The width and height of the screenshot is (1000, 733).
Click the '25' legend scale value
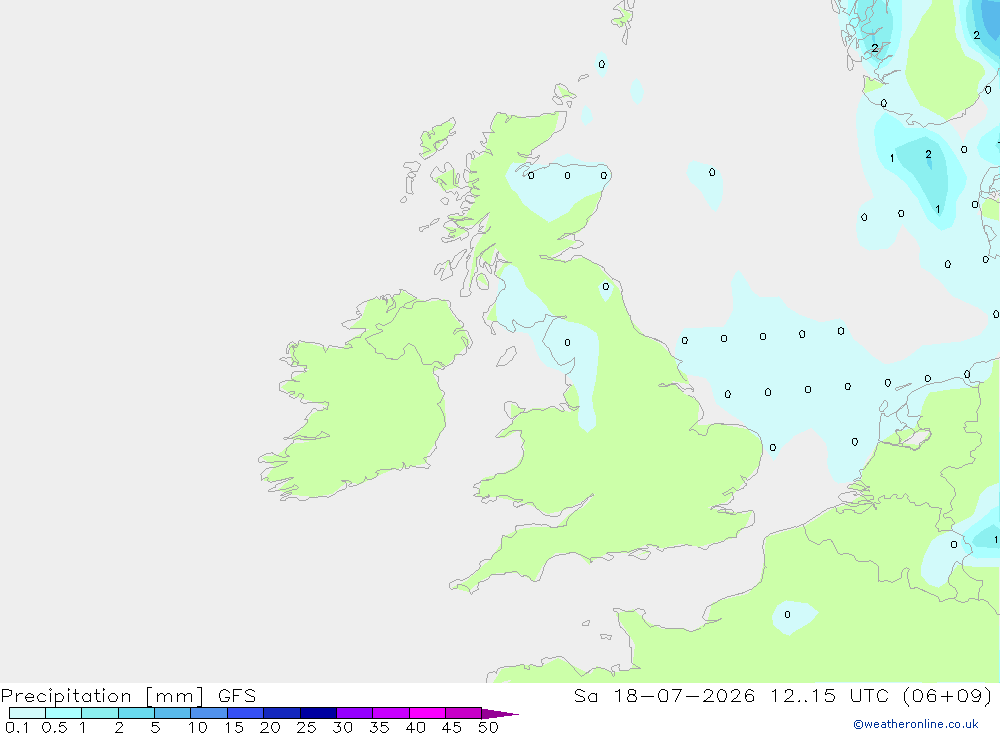[x=307, y=727]
